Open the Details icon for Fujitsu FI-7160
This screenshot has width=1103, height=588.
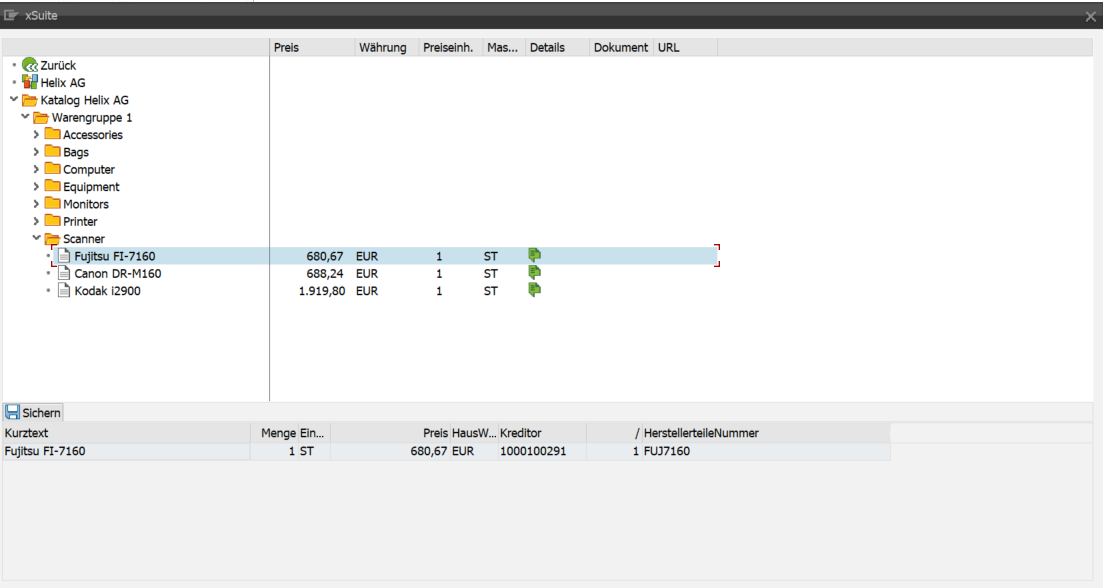click(x=534, y=255)
